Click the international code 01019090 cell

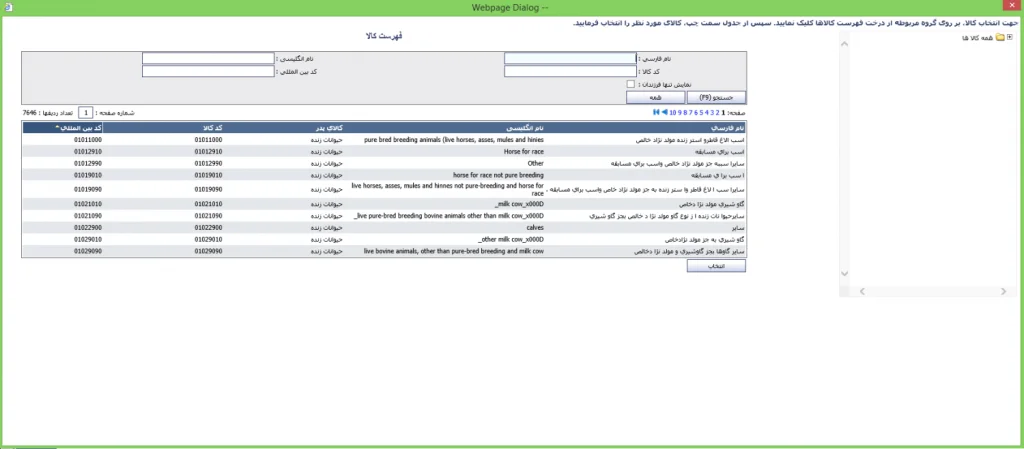tap(88, 189)
